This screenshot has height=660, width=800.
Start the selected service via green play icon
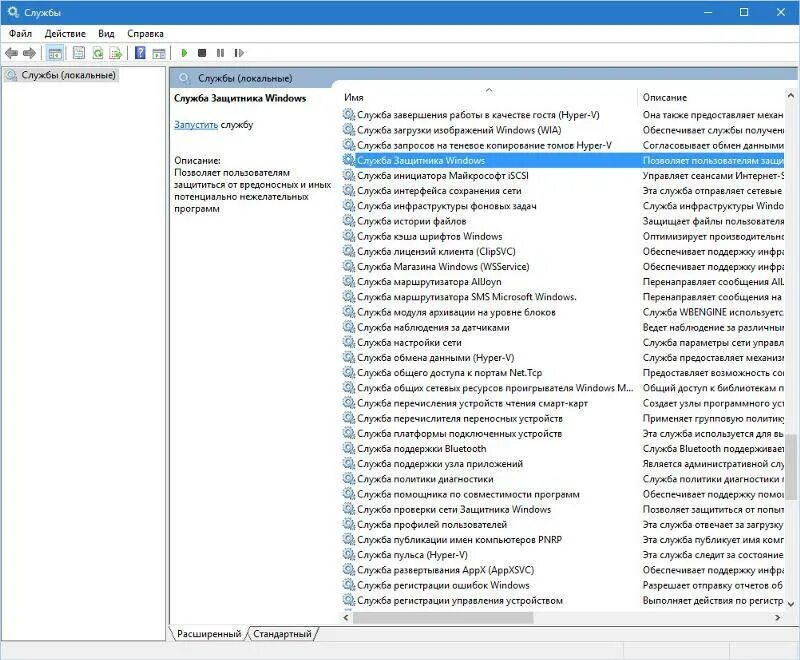point(185,51)
